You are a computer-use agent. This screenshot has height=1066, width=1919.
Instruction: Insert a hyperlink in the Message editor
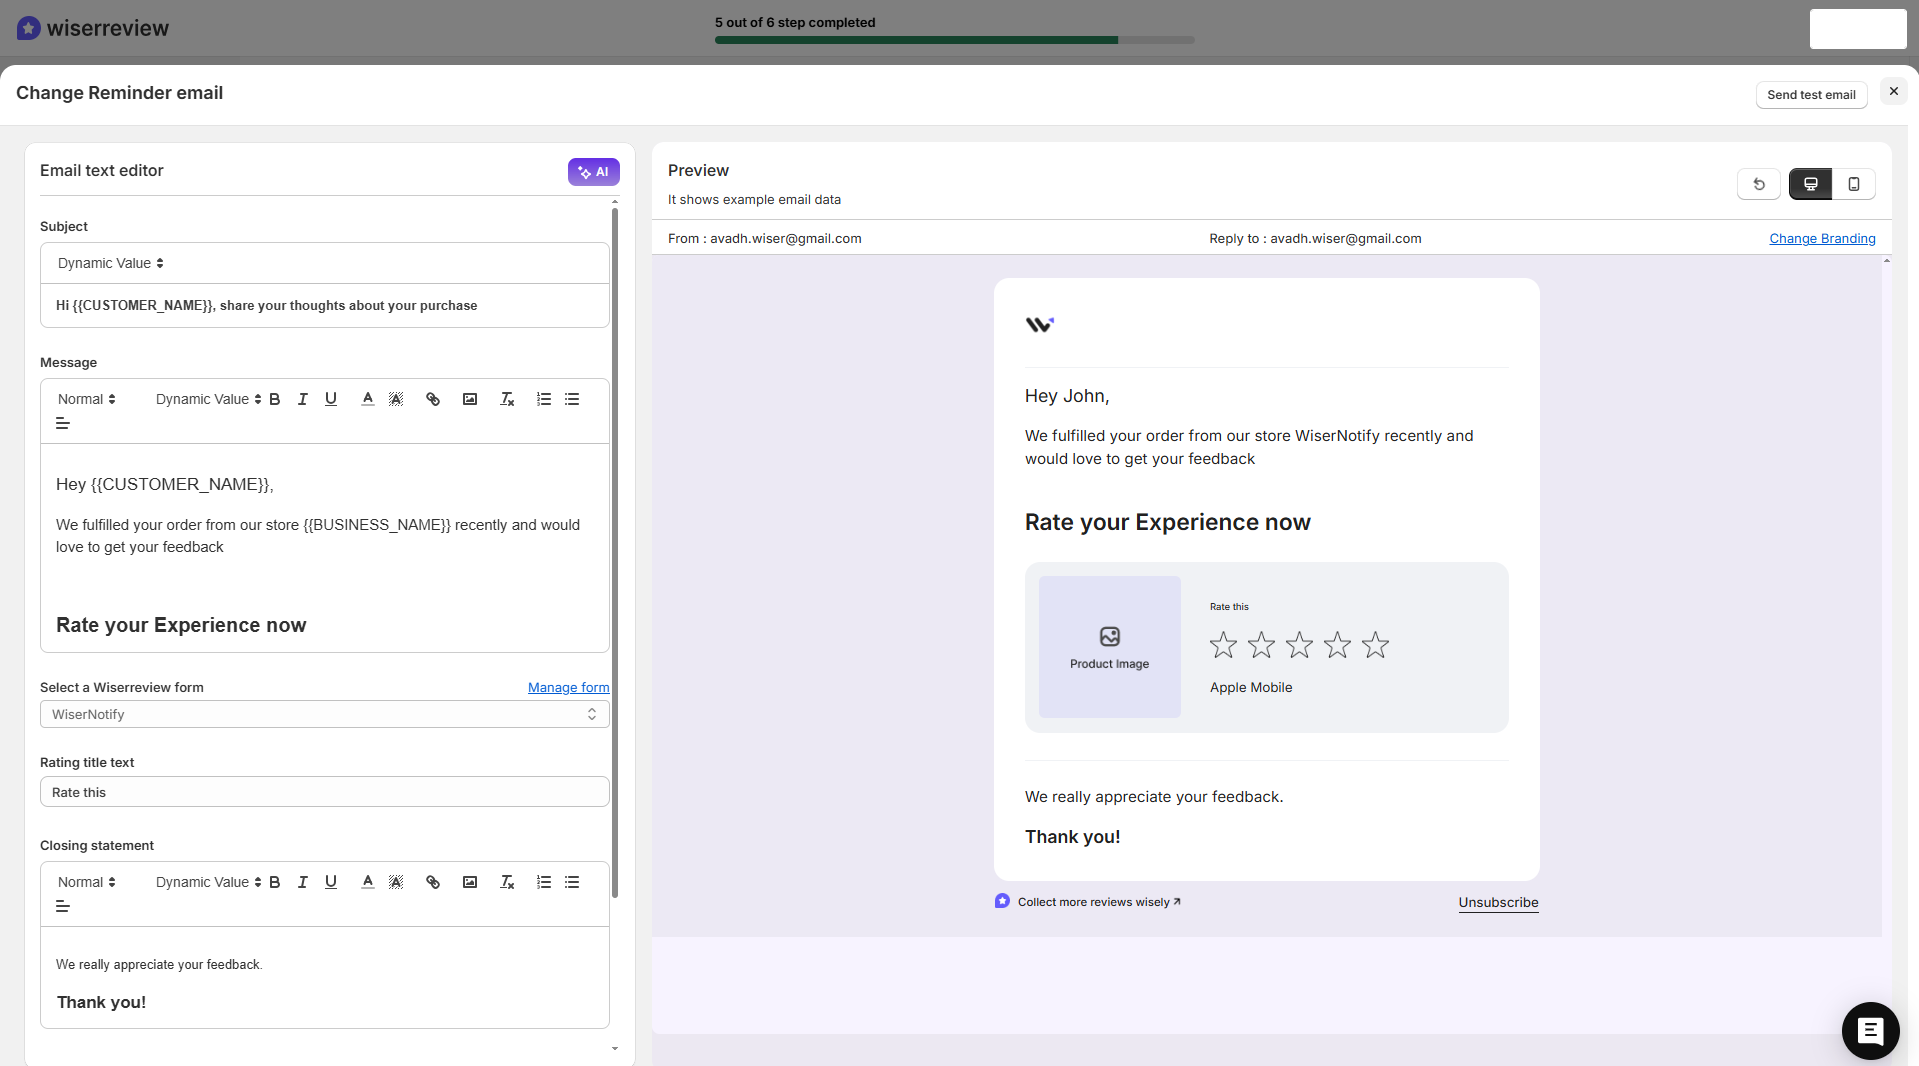(x=433, y=399)
